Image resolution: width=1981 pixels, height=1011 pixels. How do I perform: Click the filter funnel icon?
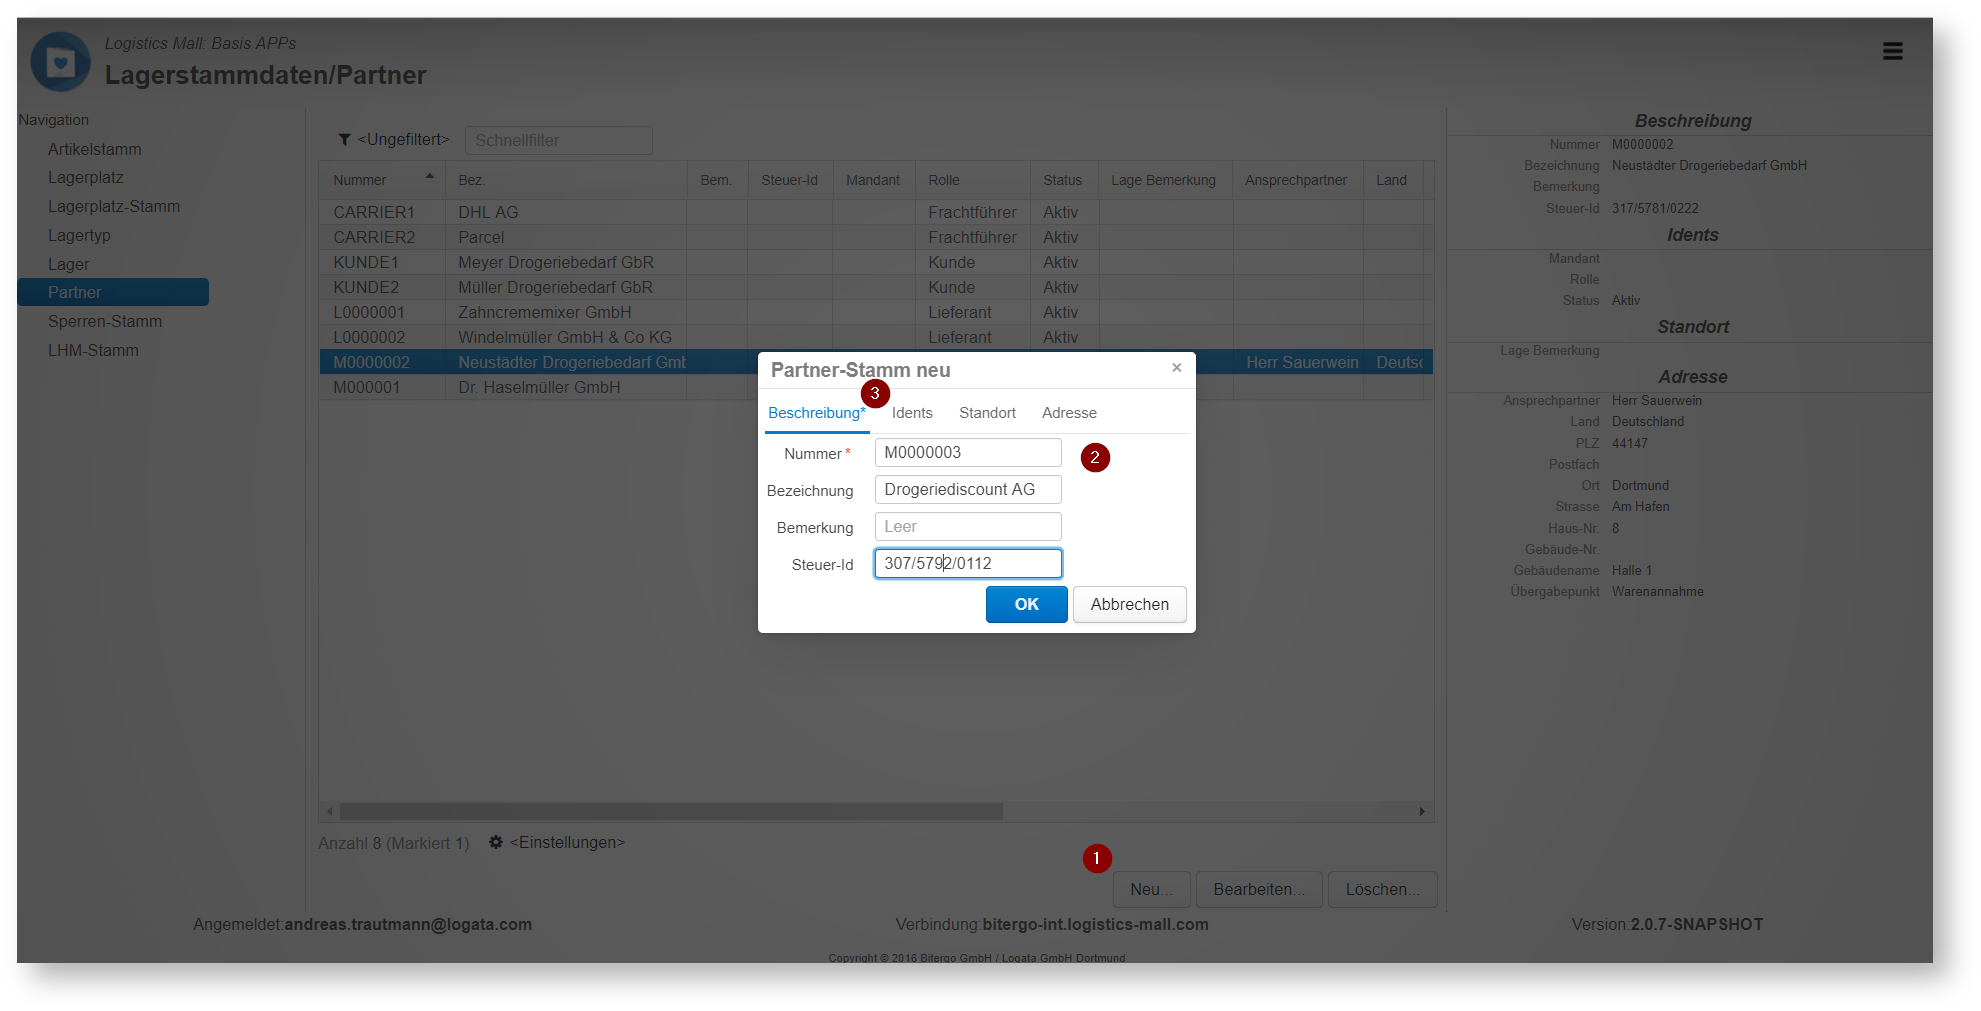click(344, 140)
